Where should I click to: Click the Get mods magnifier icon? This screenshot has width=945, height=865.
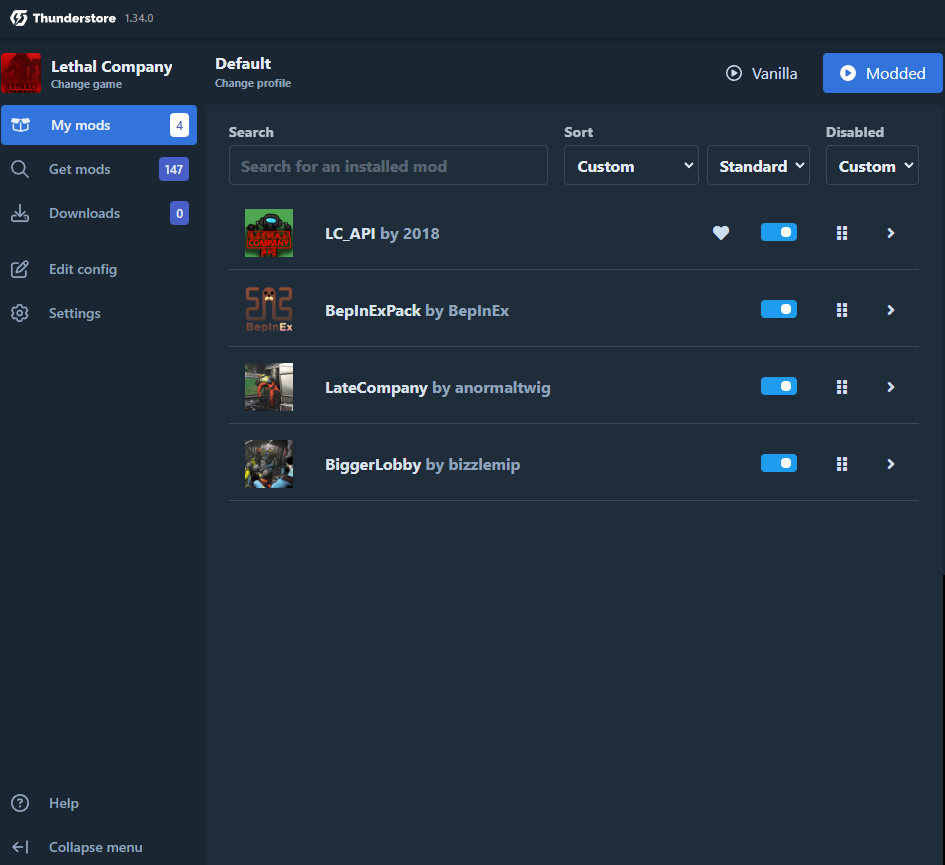coord(20,169)
